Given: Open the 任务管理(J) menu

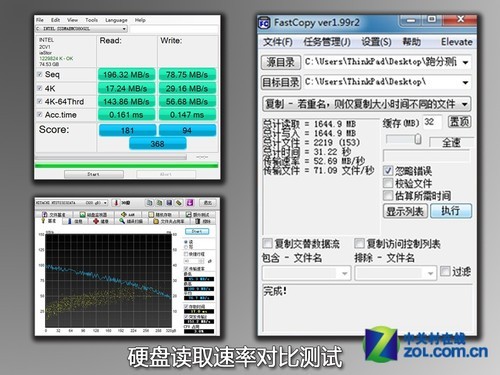Looking at the screenshot, I should [x=327, y=42].
